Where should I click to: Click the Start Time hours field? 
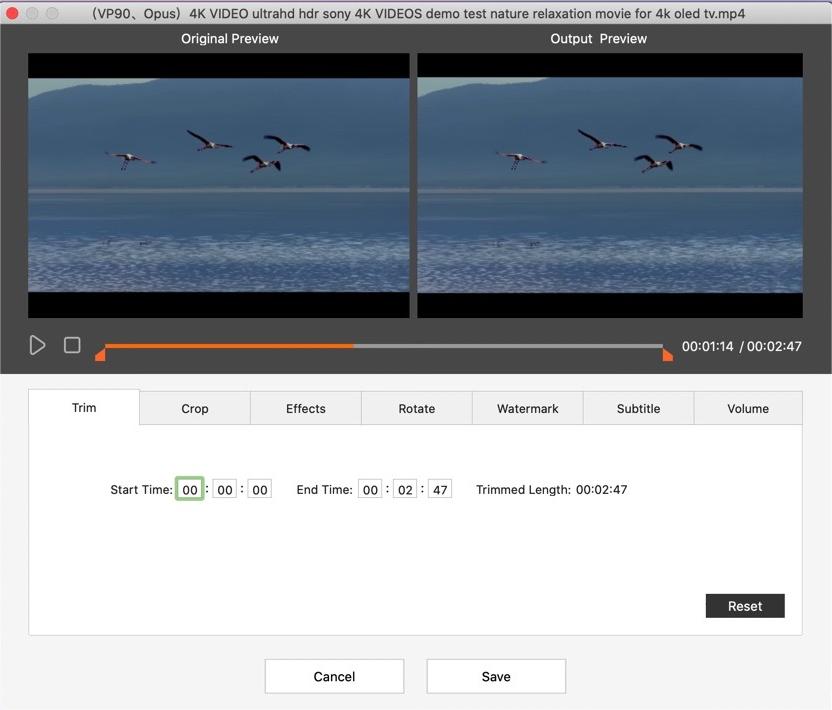click(x=190, y=489)
